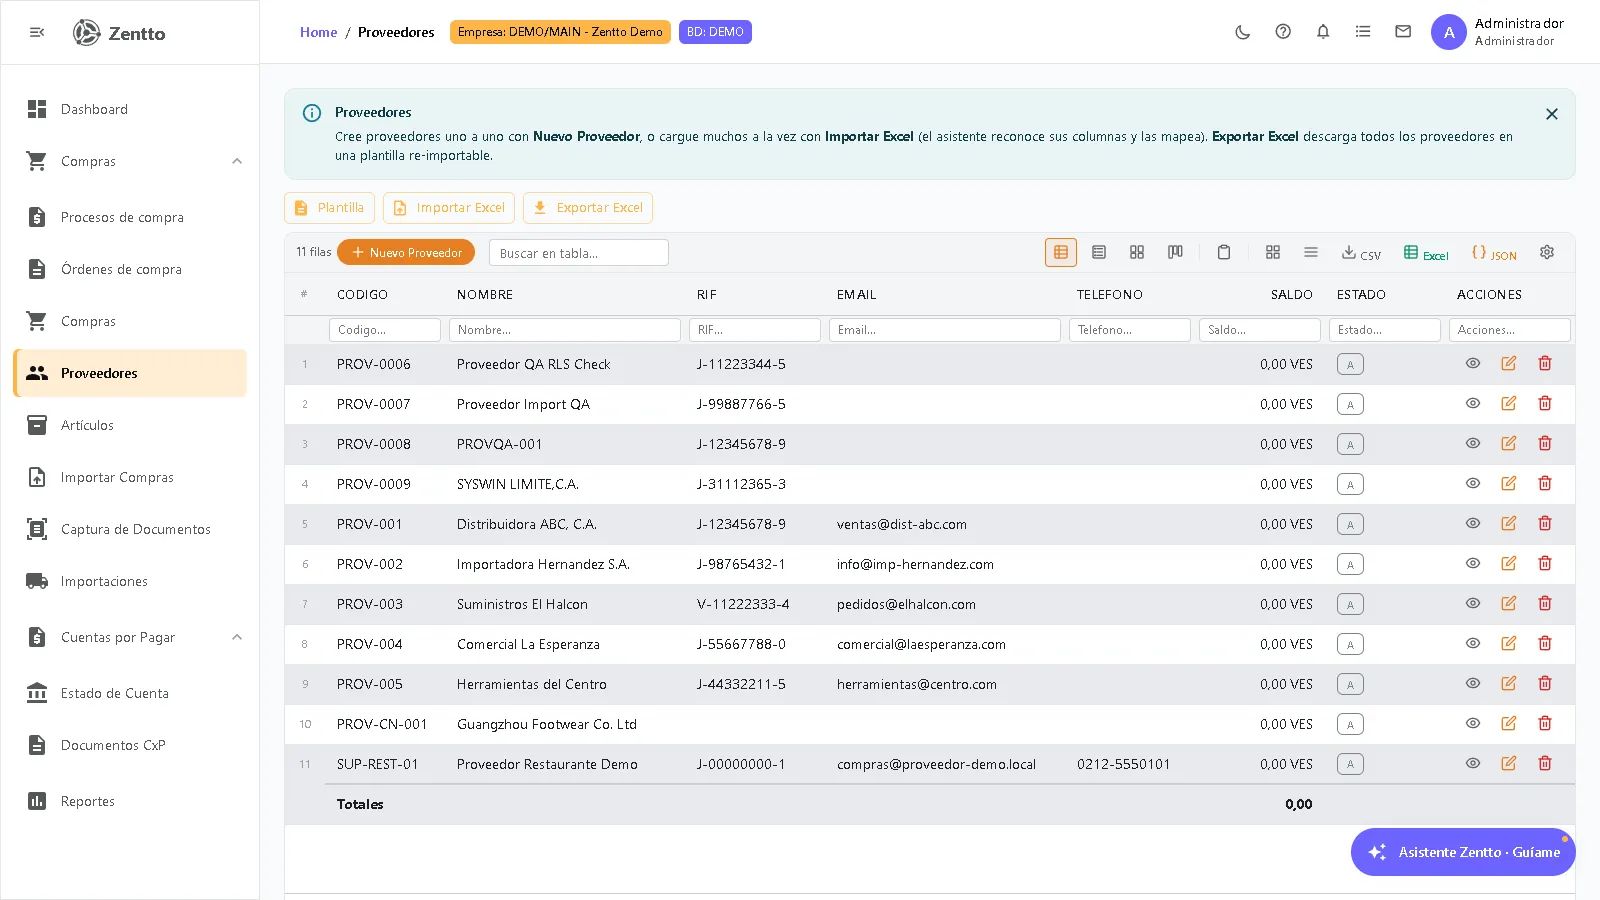Focus the Buscar en tabla search field
Viewport: 1600px width, 900px height.
[579, 253]
